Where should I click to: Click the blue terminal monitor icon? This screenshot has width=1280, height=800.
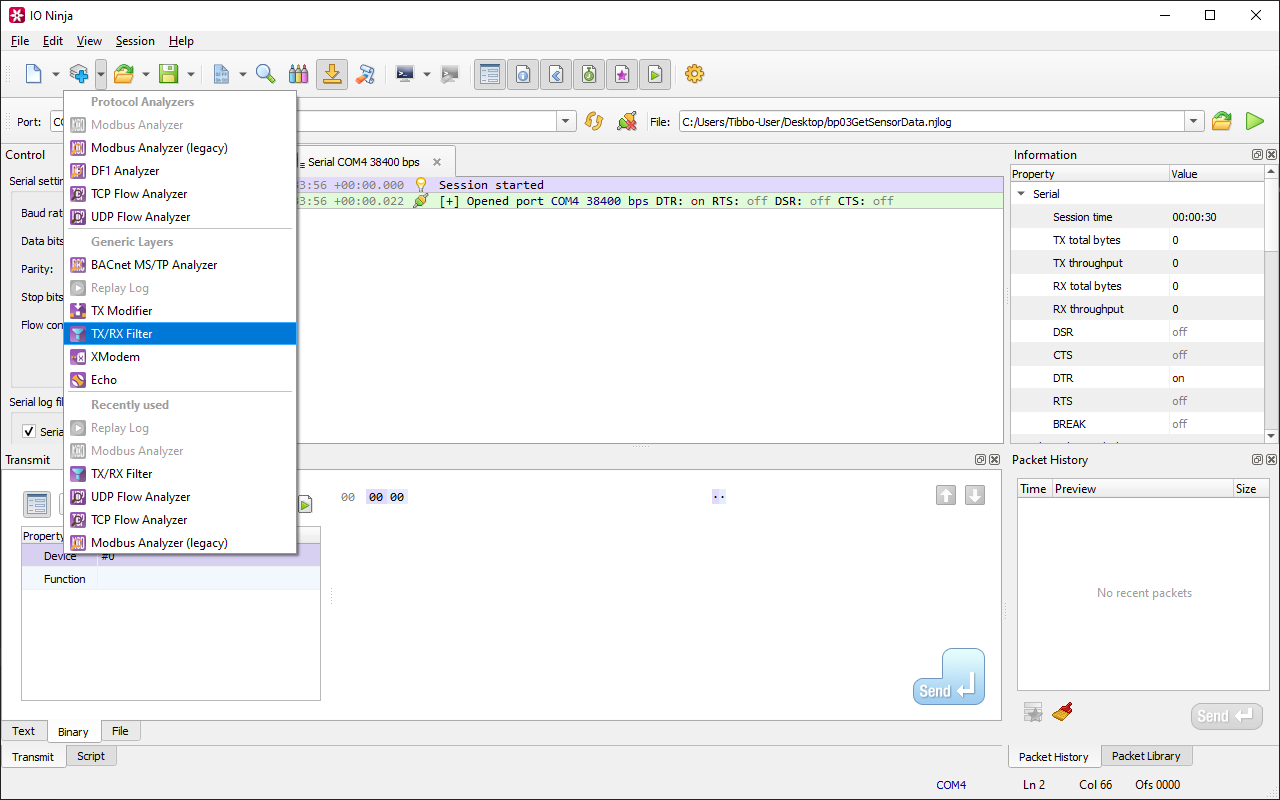[x=405, y=74]
